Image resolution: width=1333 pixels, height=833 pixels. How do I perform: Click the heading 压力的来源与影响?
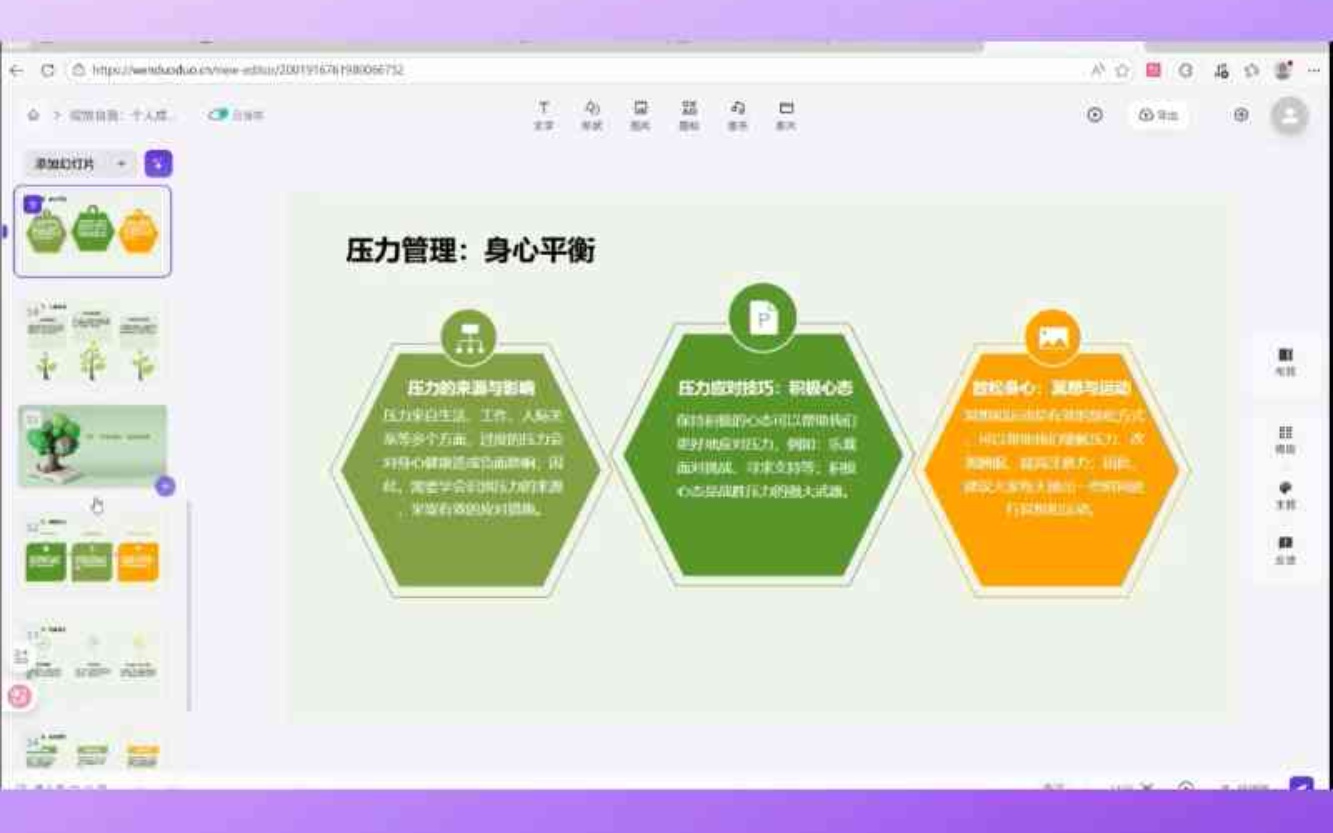470,388
